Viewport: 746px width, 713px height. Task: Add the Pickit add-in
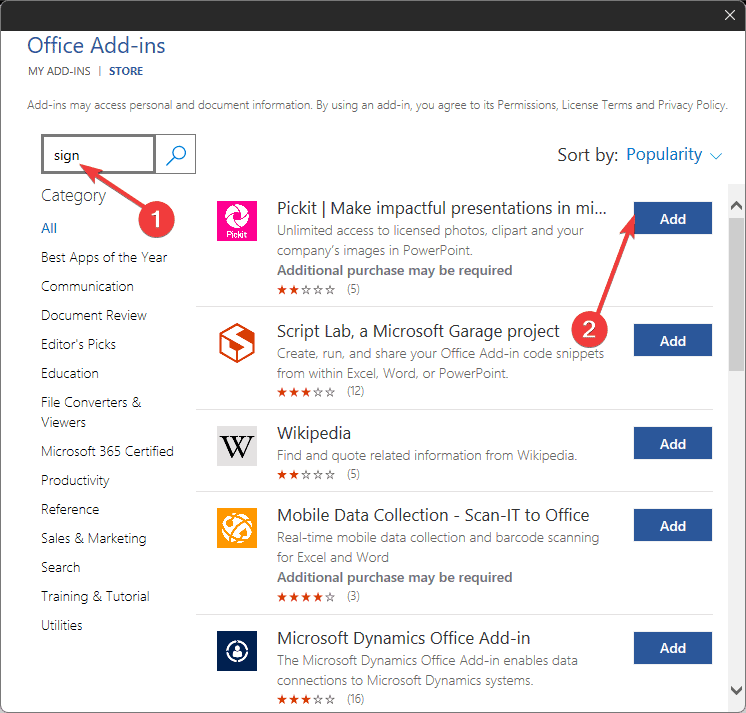tap(673, 218)
